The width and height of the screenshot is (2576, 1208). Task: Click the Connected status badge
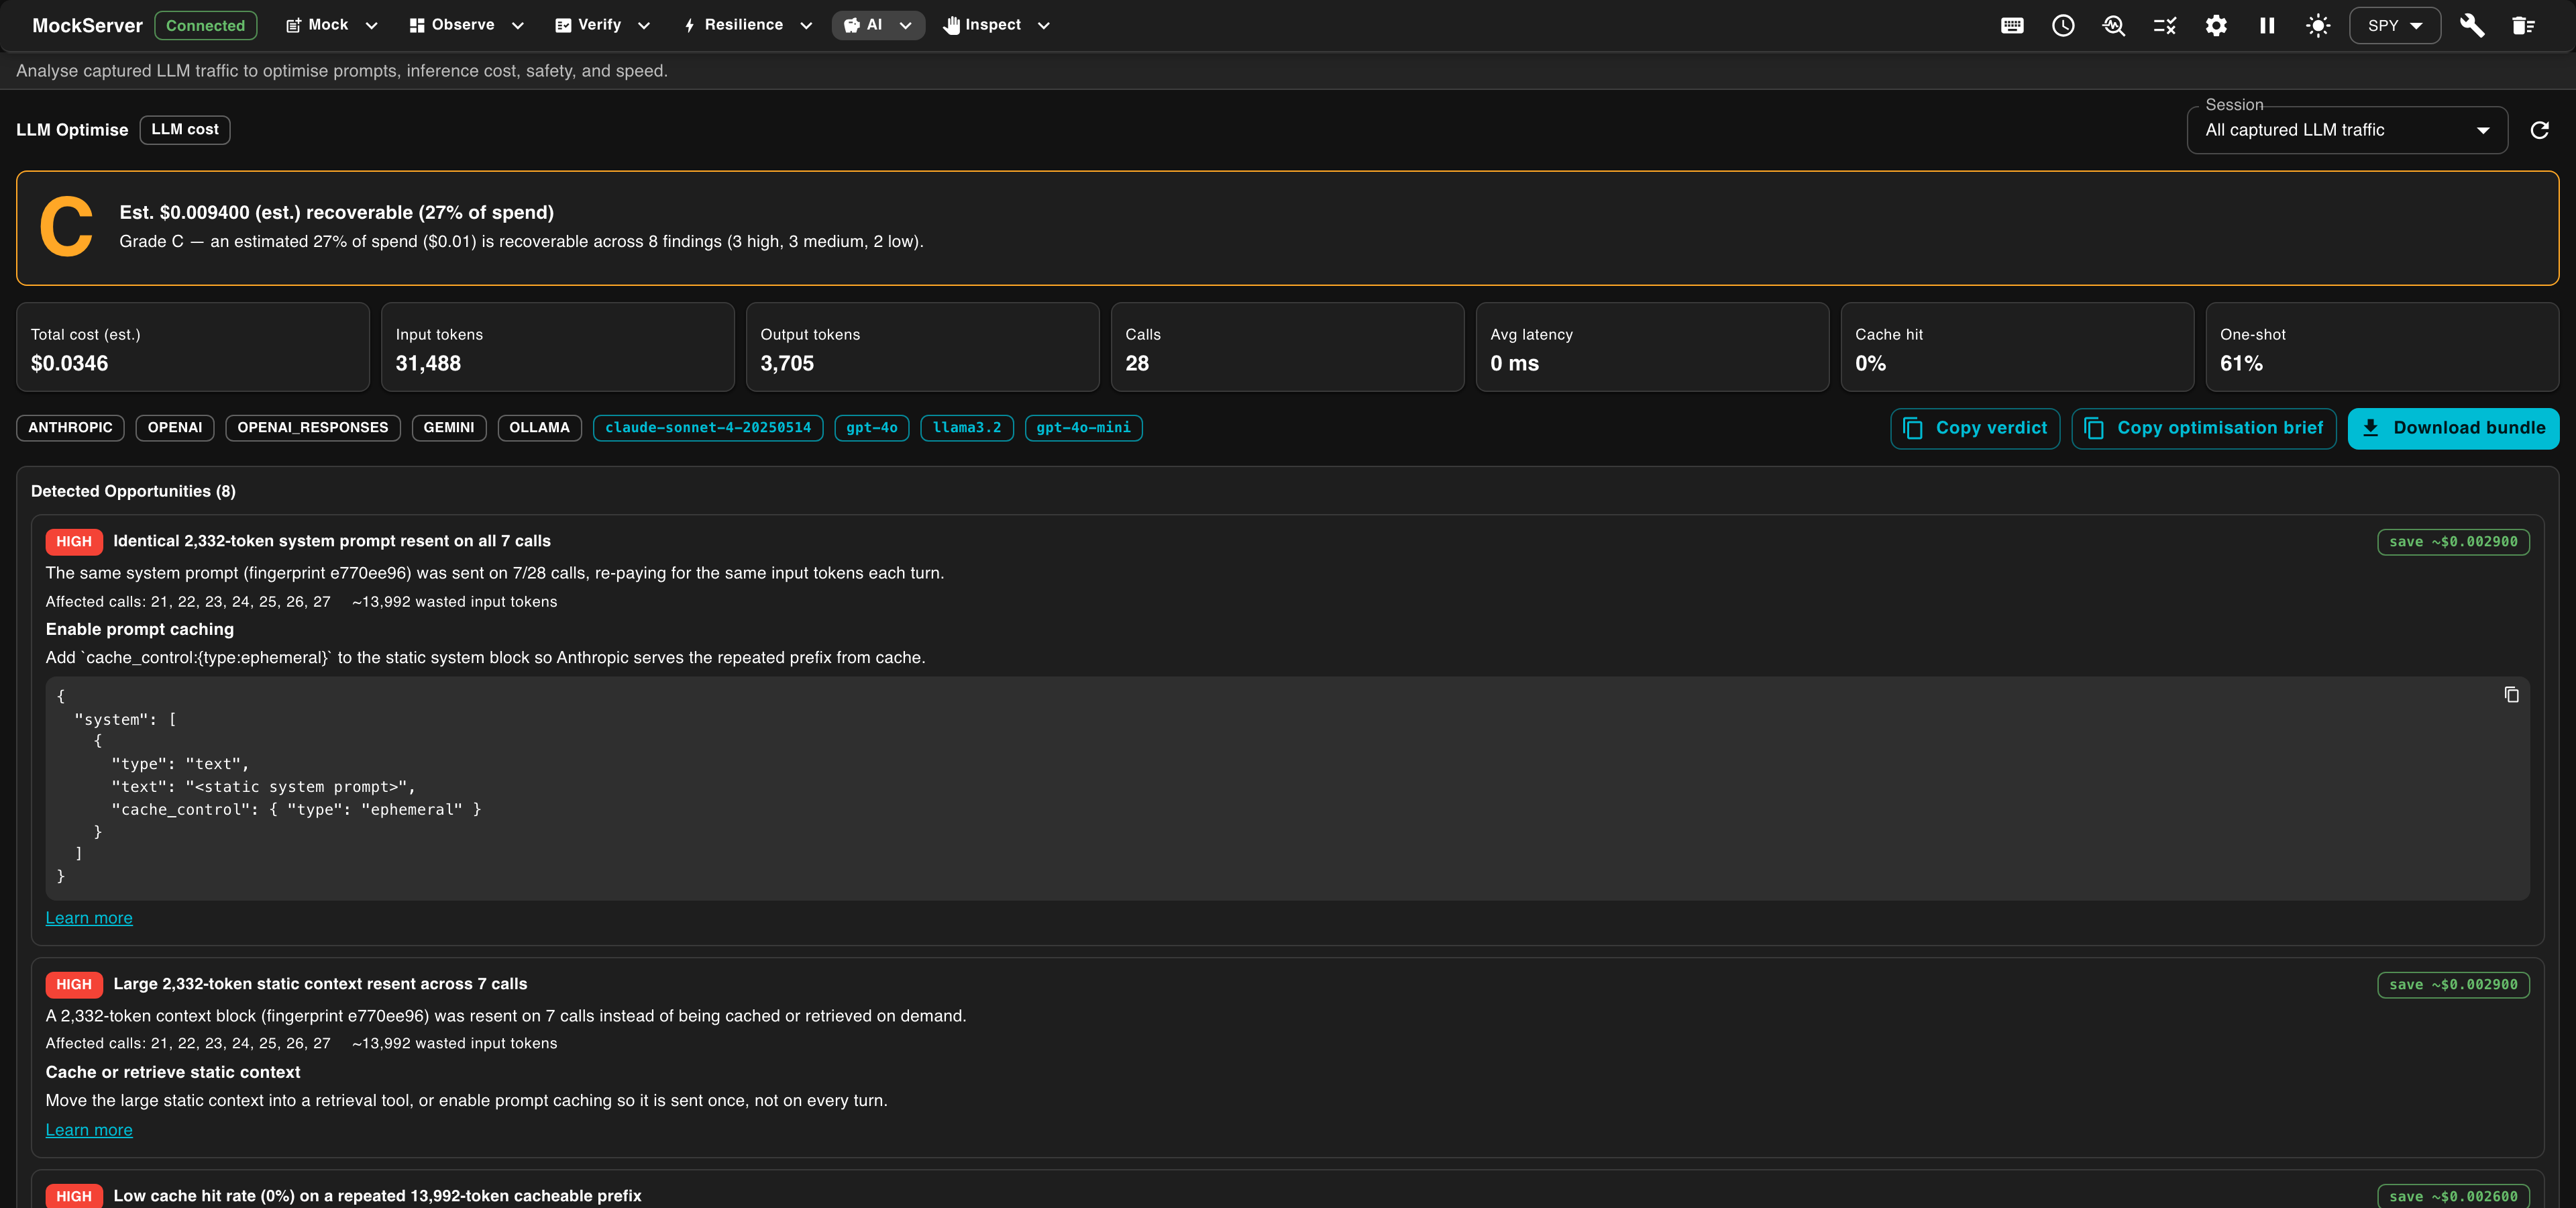205,26
